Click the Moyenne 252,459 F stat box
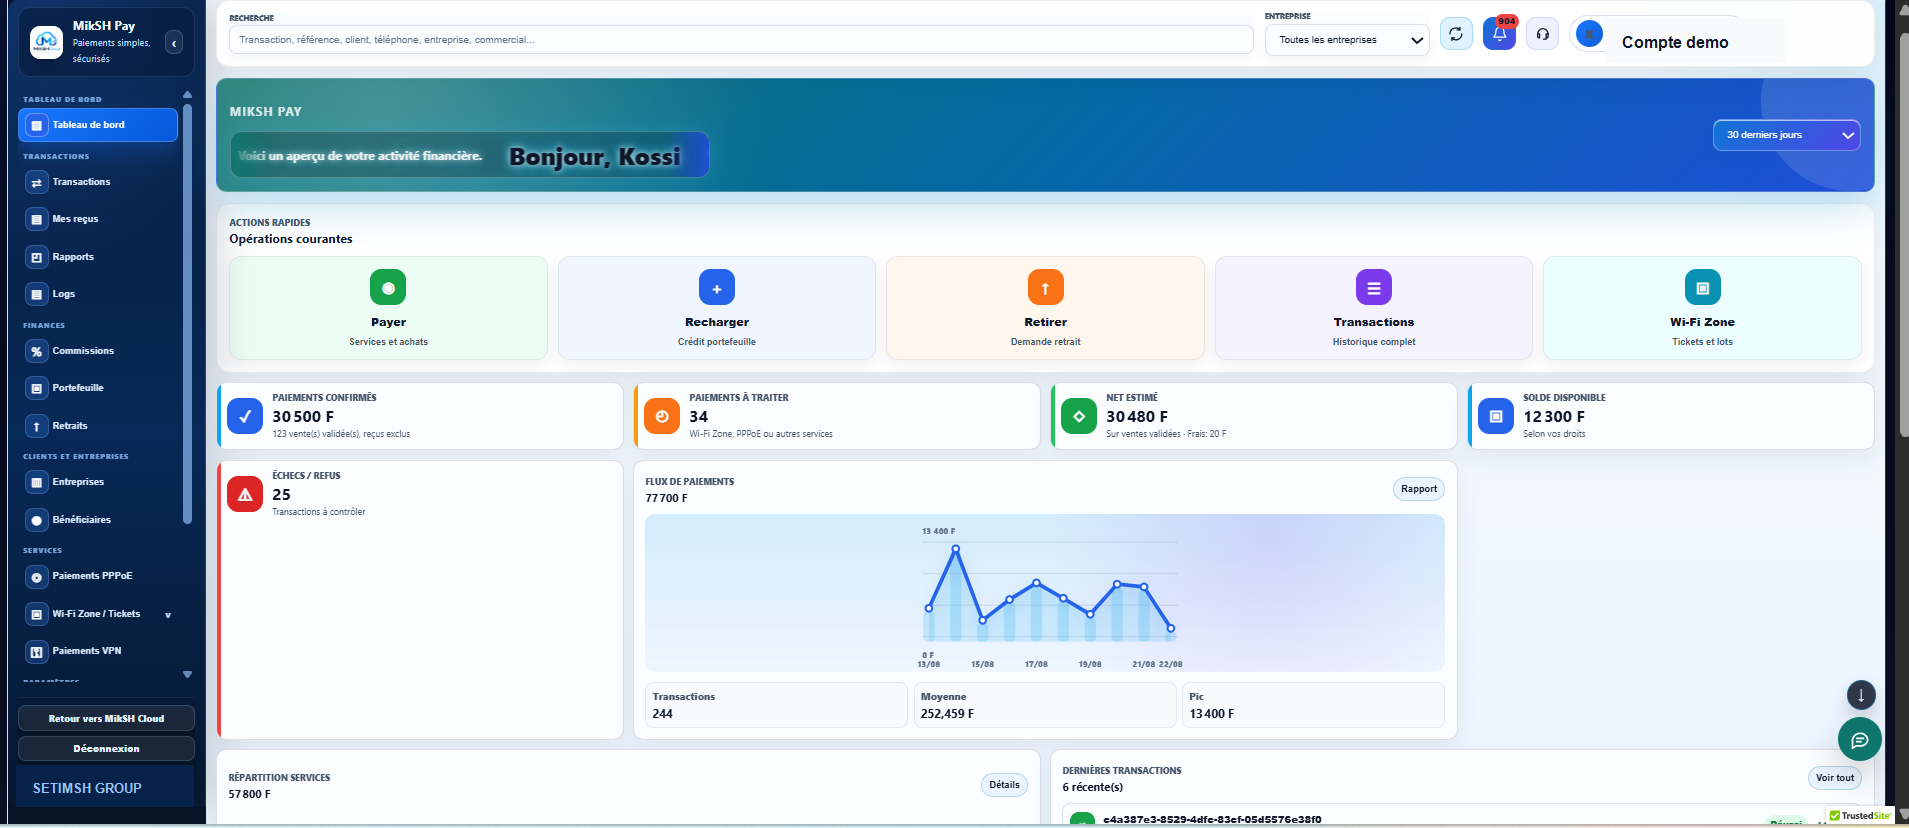 pos(1045,705)
